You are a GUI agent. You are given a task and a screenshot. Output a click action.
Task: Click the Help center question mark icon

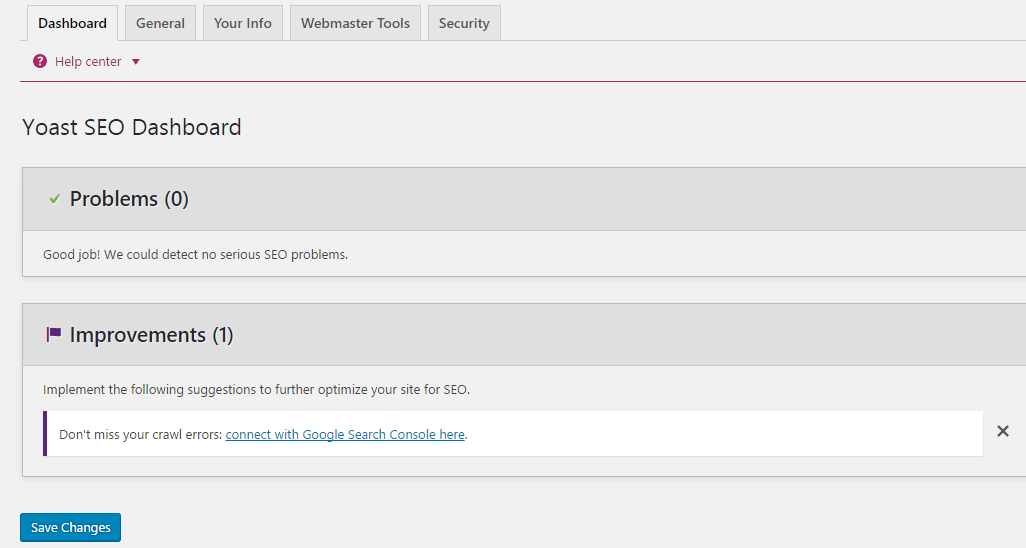[40, 62]
